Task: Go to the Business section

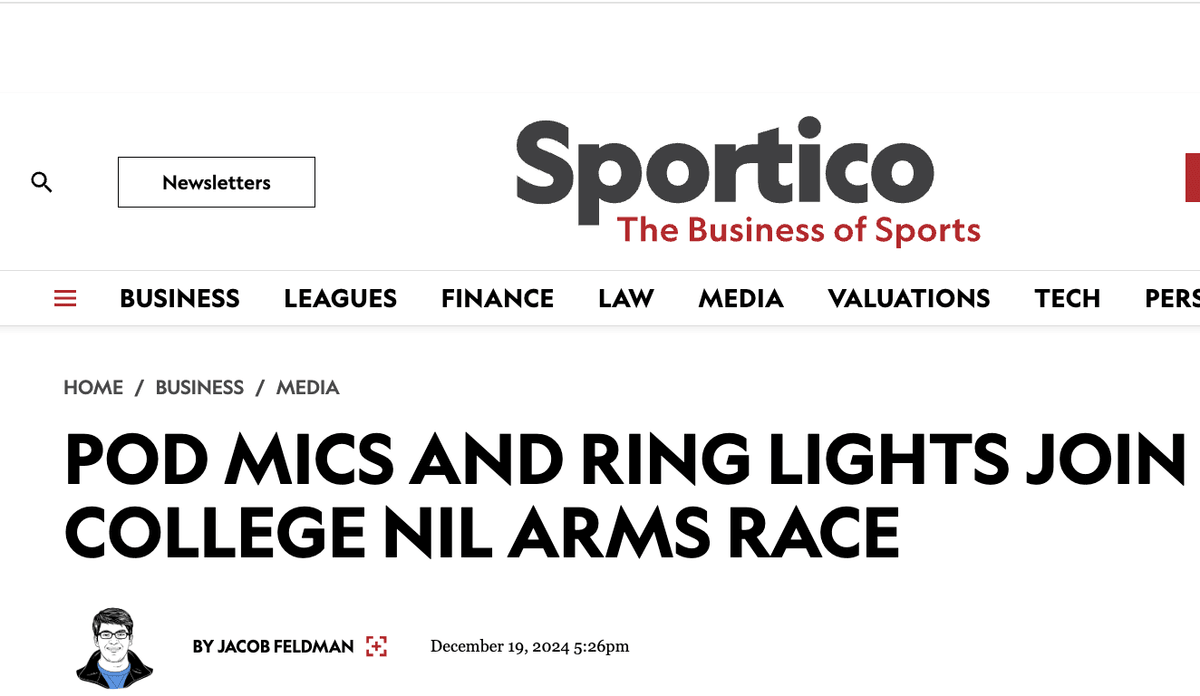Action: pos(180,298)
